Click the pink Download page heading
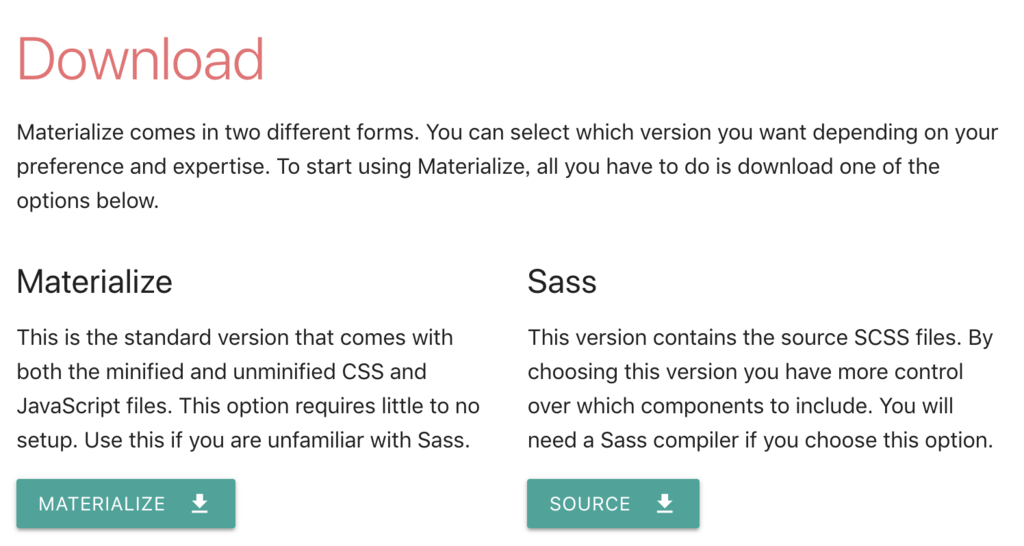The height and width of the screenshot is (546, 1024). click(x=140, y=59)
